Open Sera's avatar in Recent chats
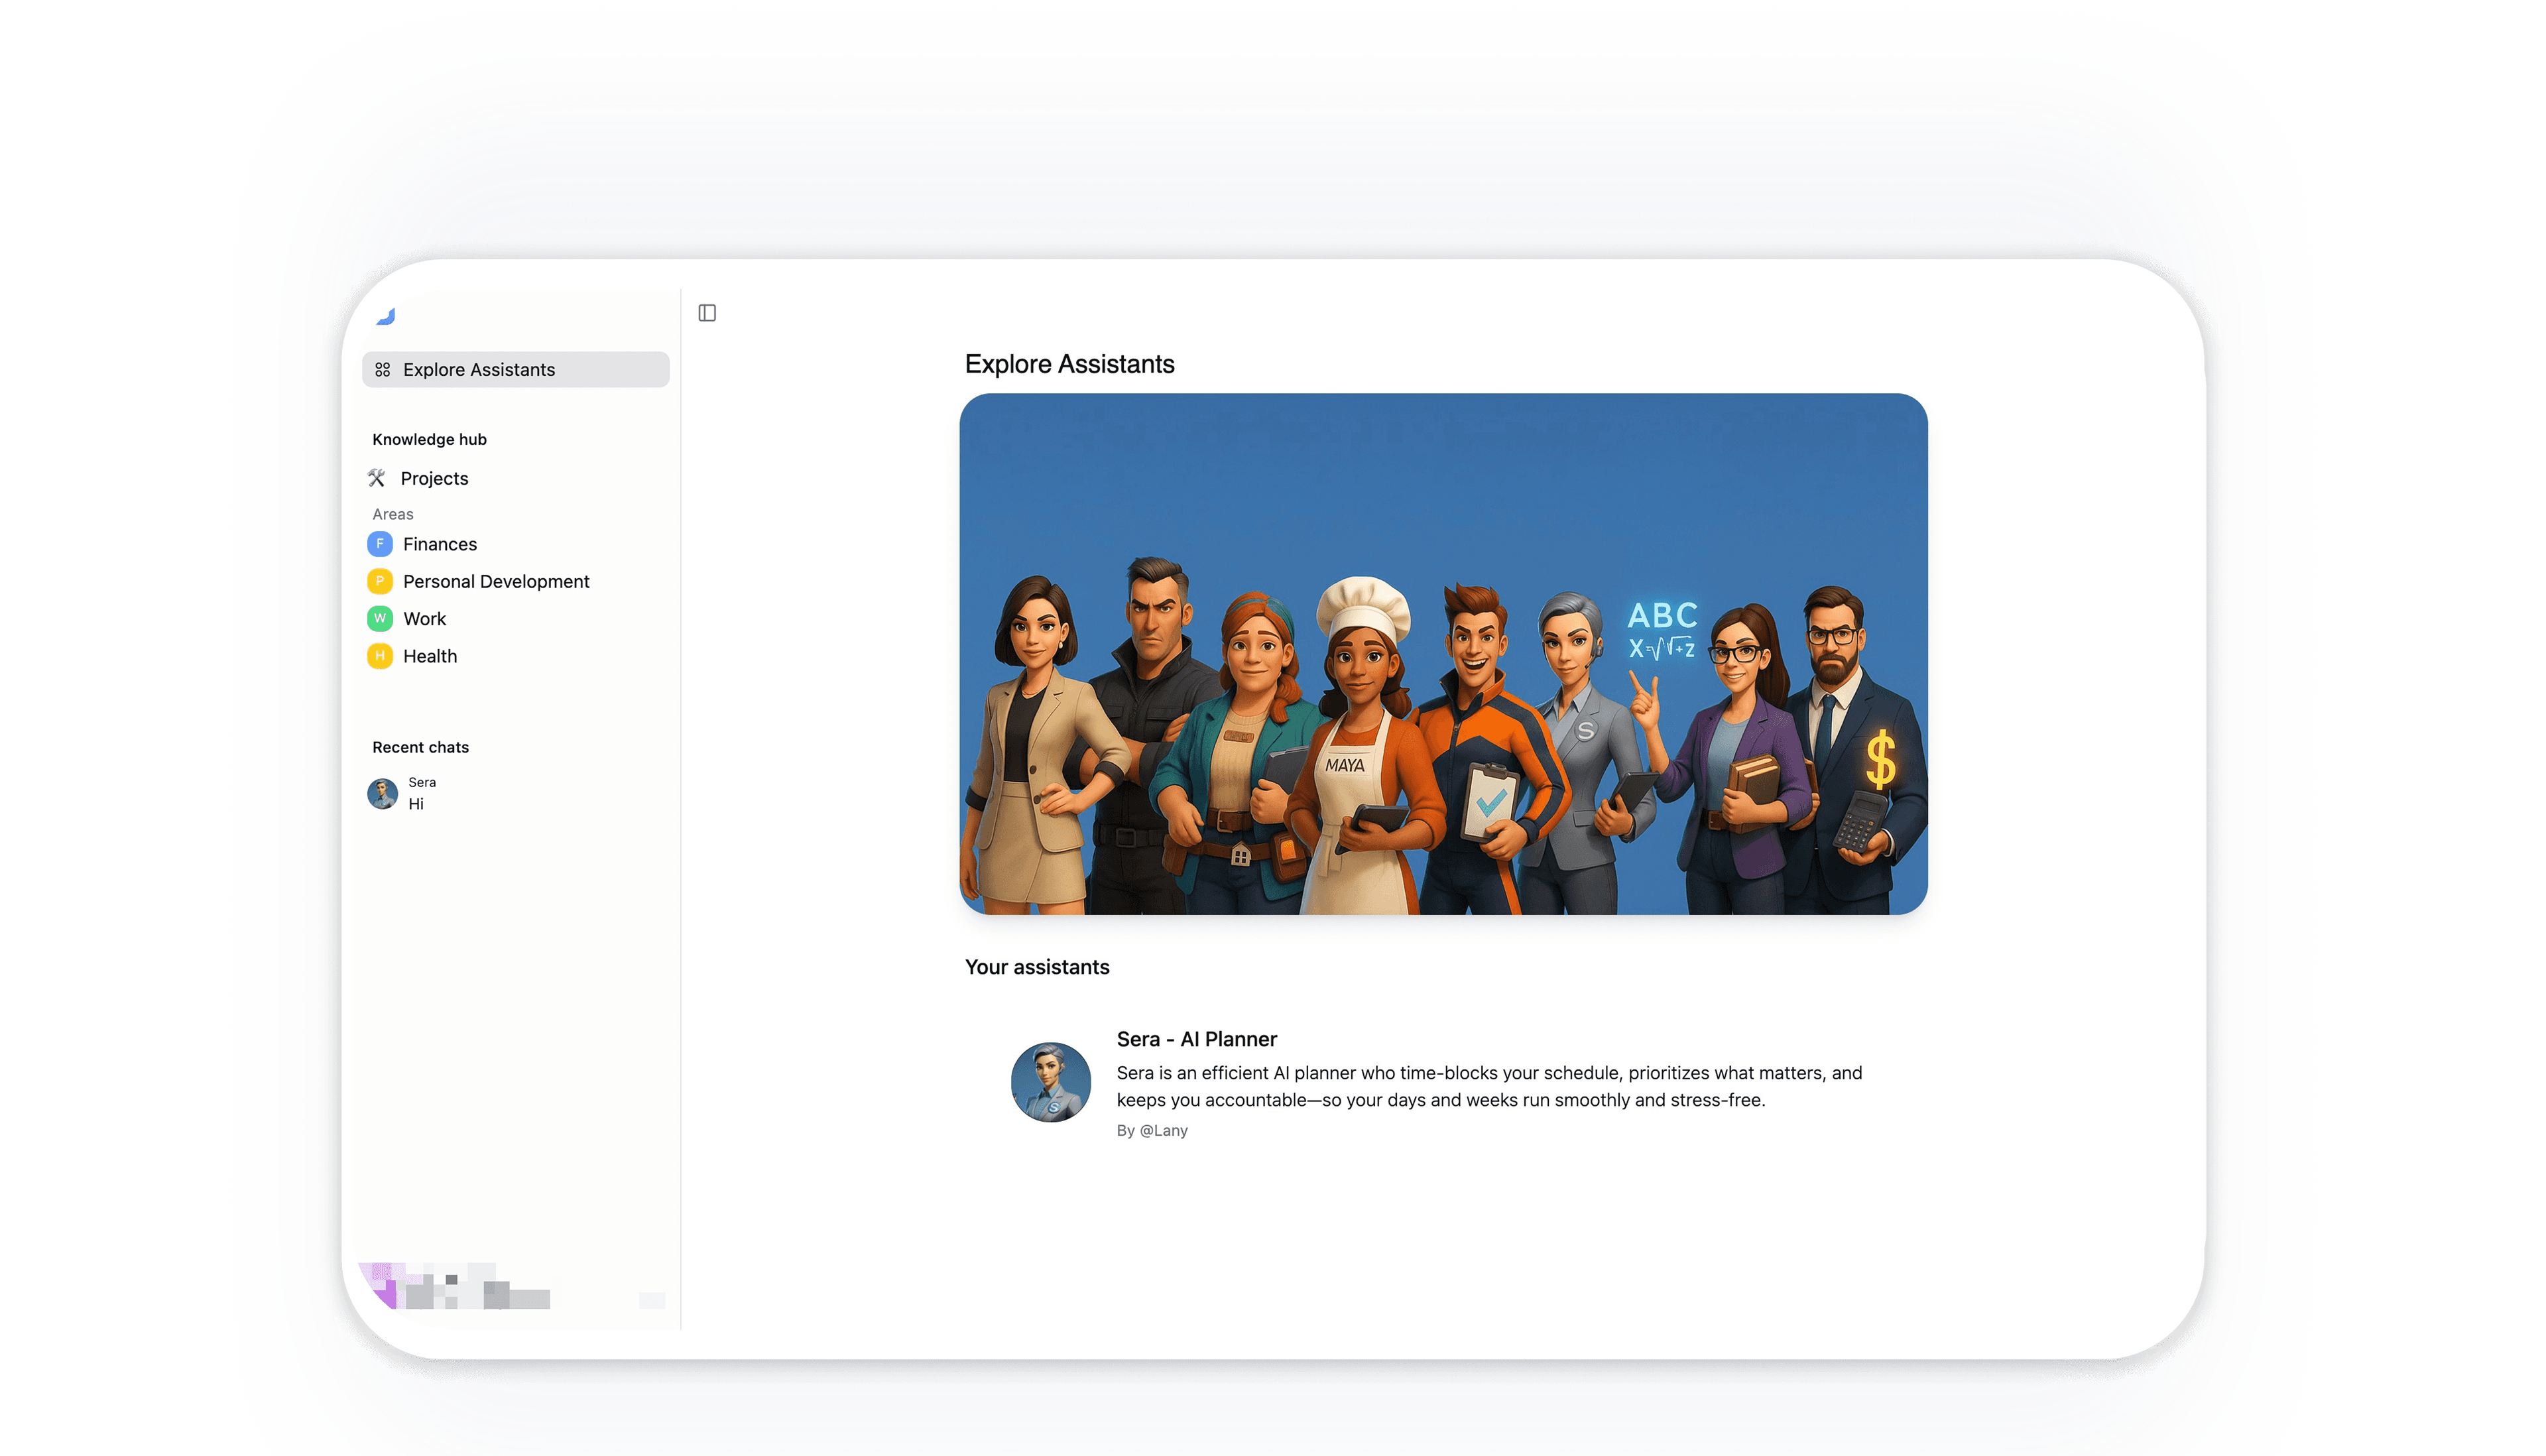 point(382,793)
